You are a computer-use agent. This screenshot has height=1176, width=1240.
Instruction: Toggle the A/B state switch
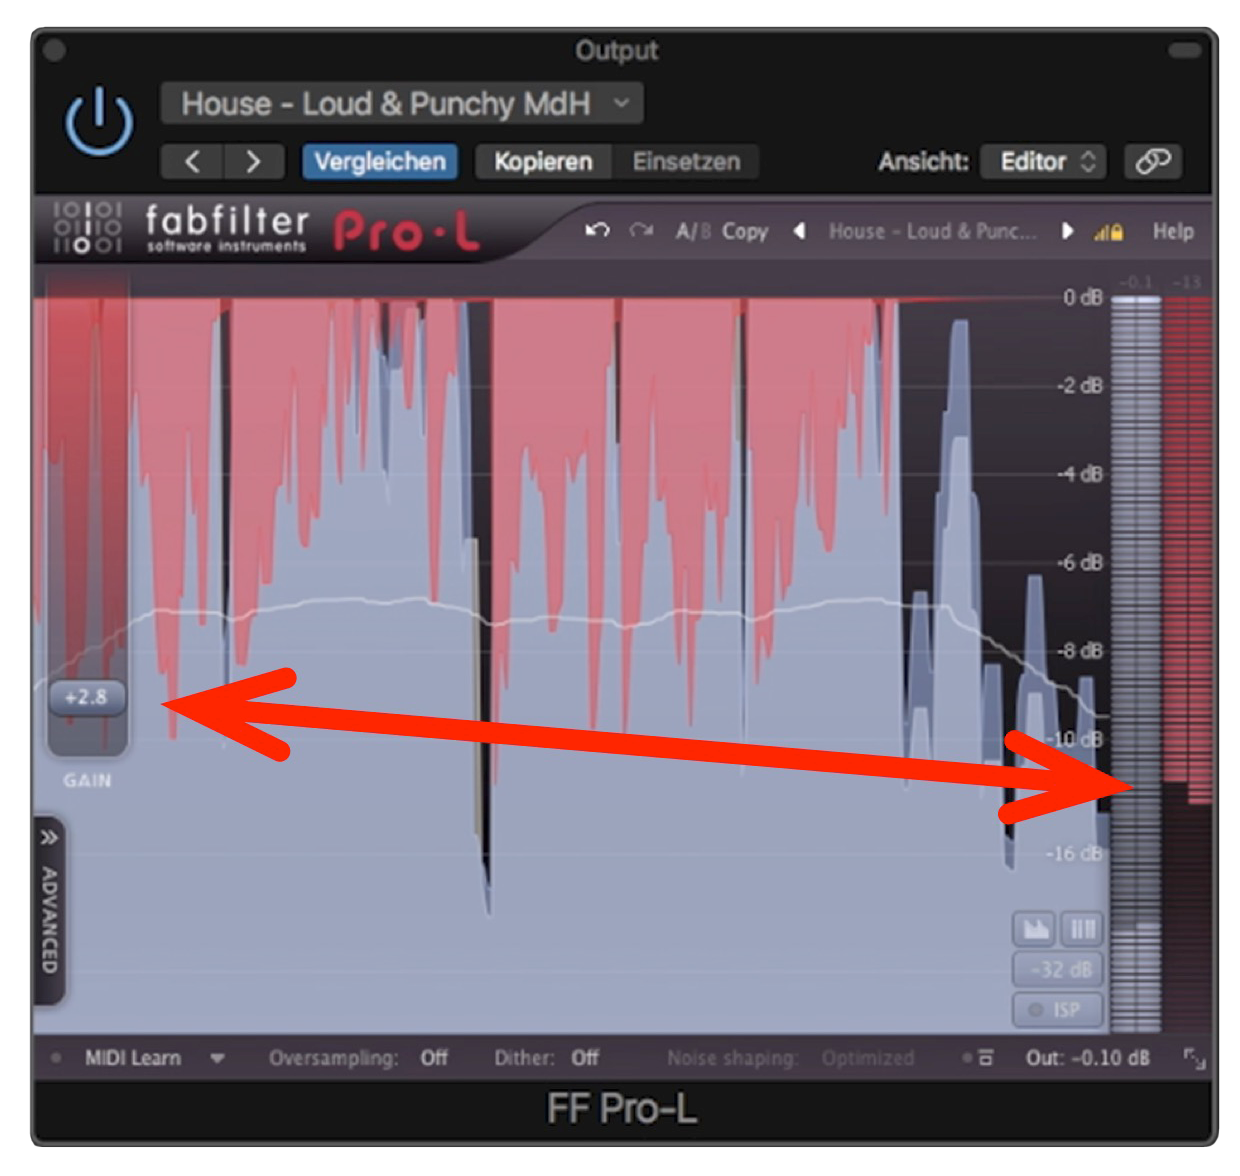693,232
